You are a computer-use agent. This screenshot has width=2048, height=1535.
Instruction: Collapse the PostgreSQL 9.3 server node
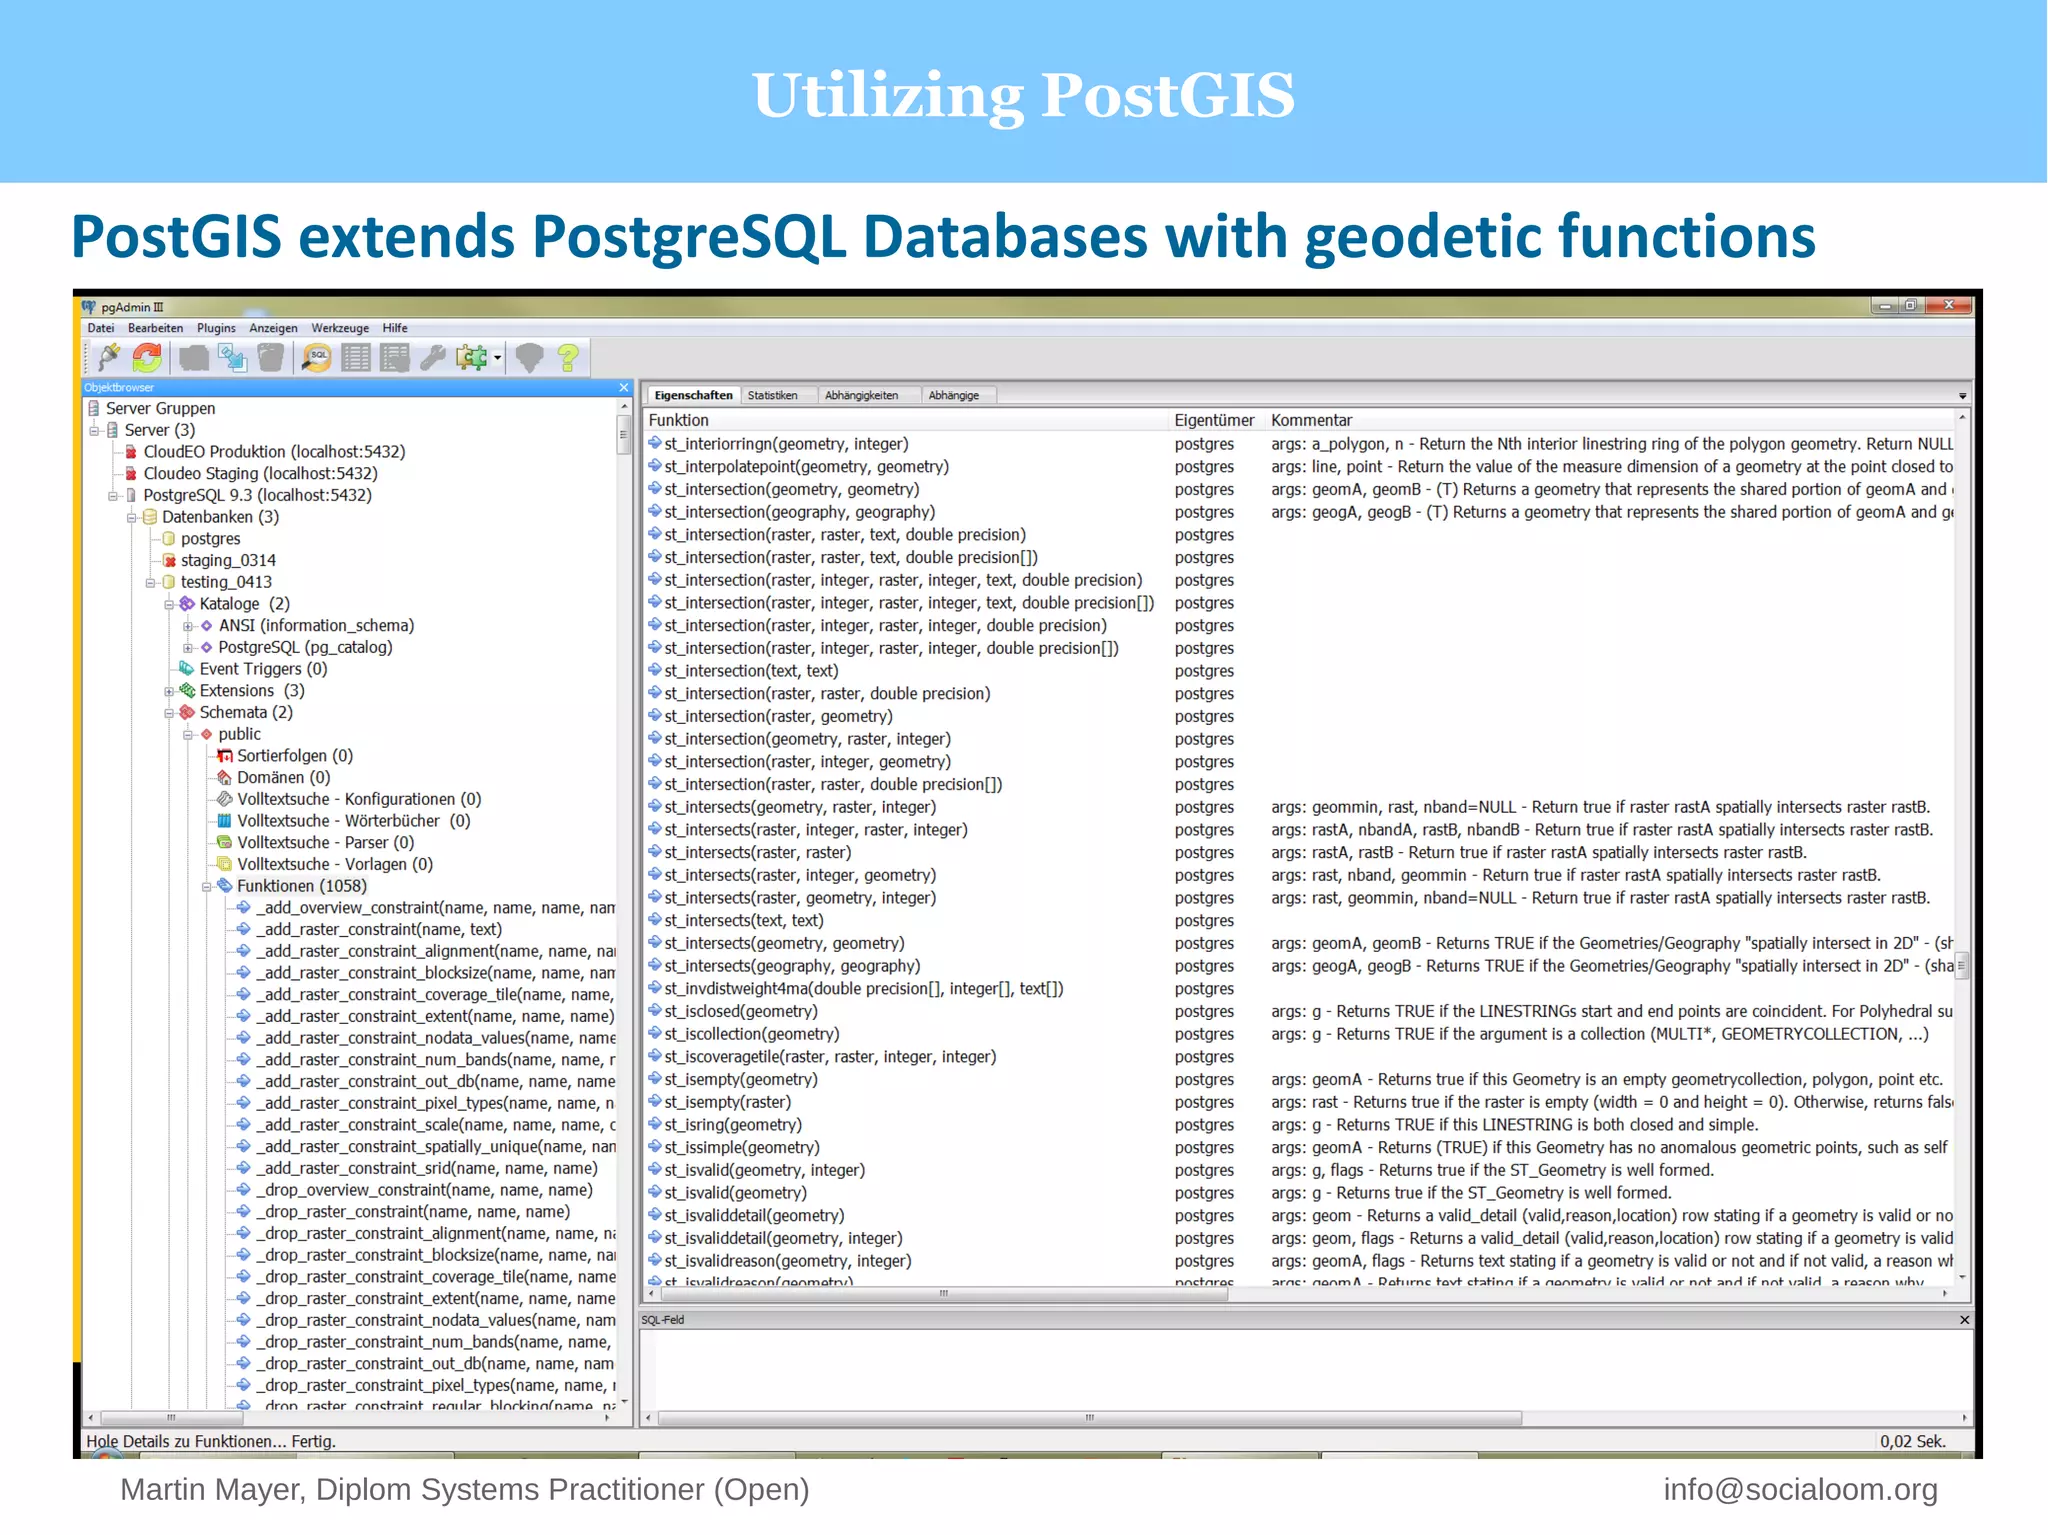coord(113,495)
